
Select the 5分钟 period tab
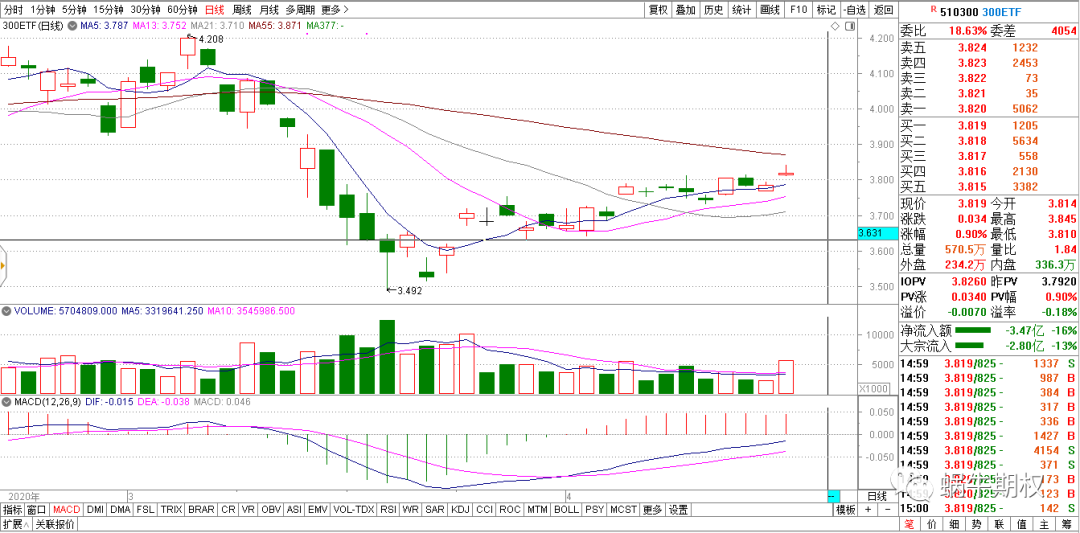point(74,10)
